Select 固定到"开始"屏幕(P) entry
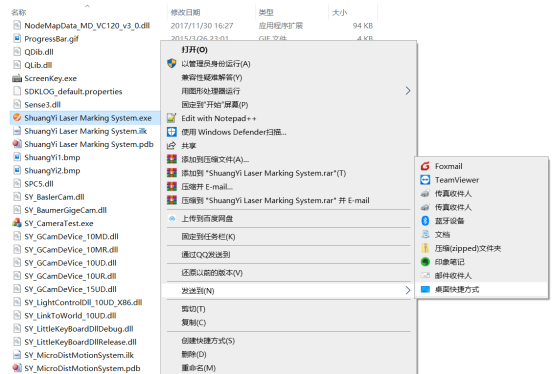 coord(288,105)
